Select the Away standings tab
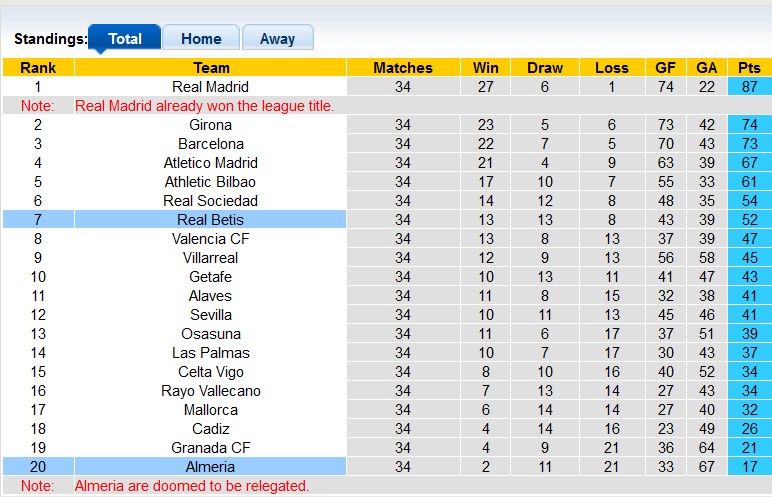Viewport: 772px width, 497px height. click(x=277, y=39)
